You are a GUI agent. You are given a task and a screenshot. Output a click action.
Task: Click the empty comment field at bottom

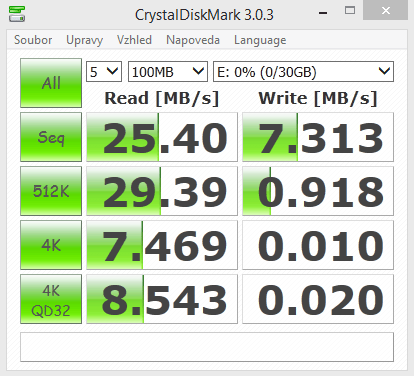click(207, 347)
